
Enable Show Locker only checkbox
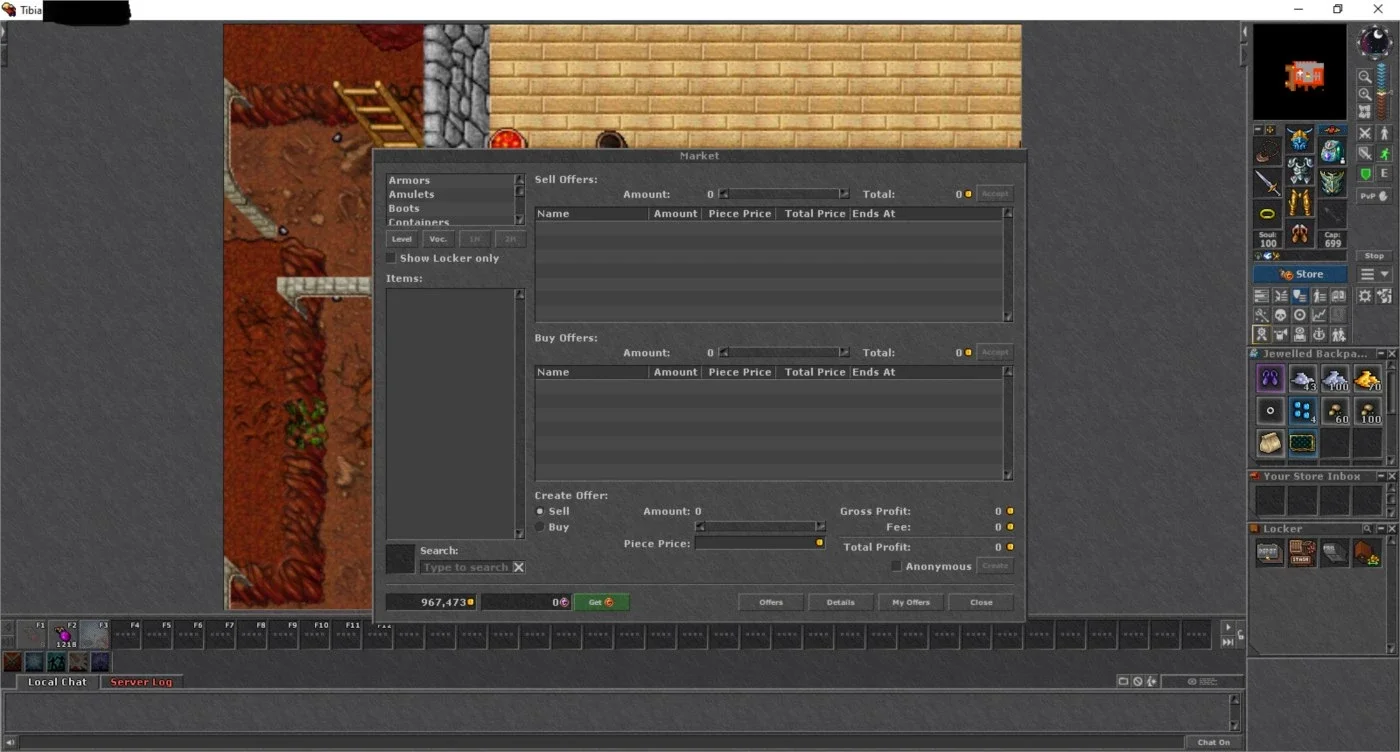tap(391, 258)
